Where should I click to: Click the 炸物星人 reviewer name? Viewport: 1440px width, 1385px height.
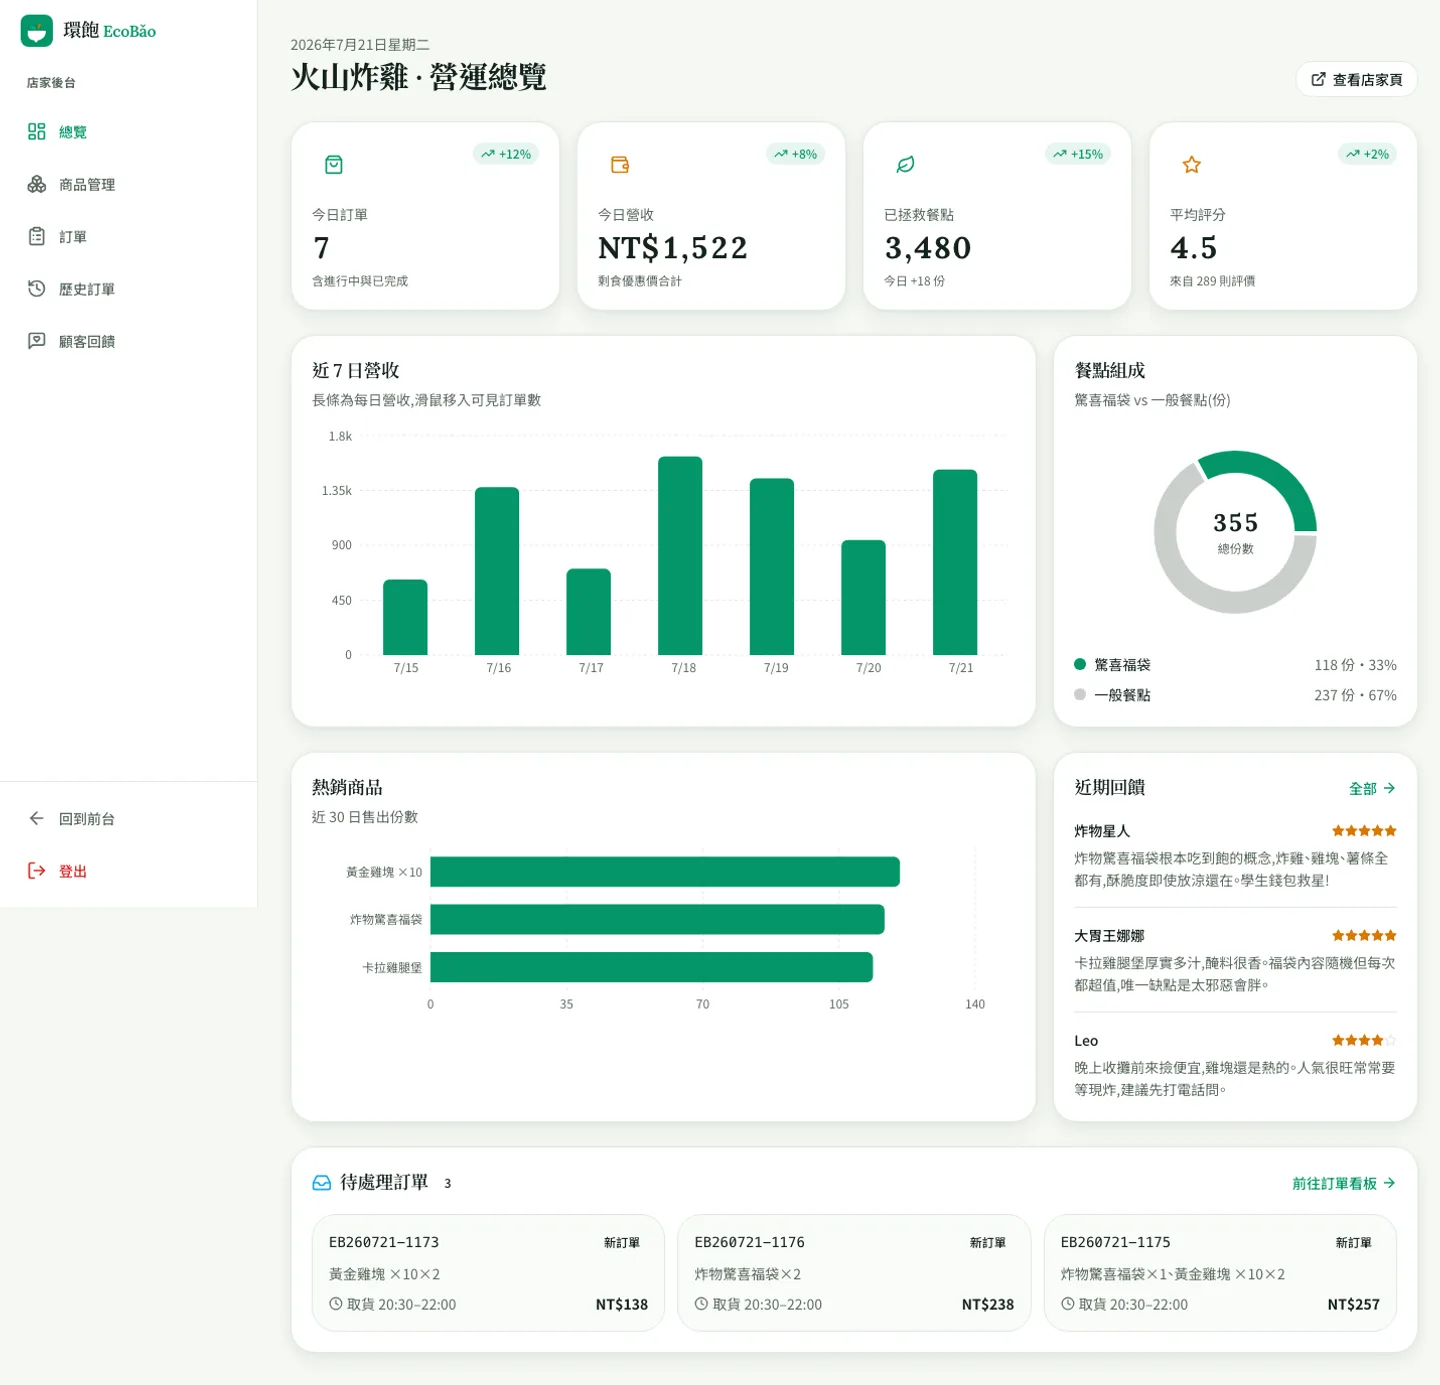[x=1102, y=831]
